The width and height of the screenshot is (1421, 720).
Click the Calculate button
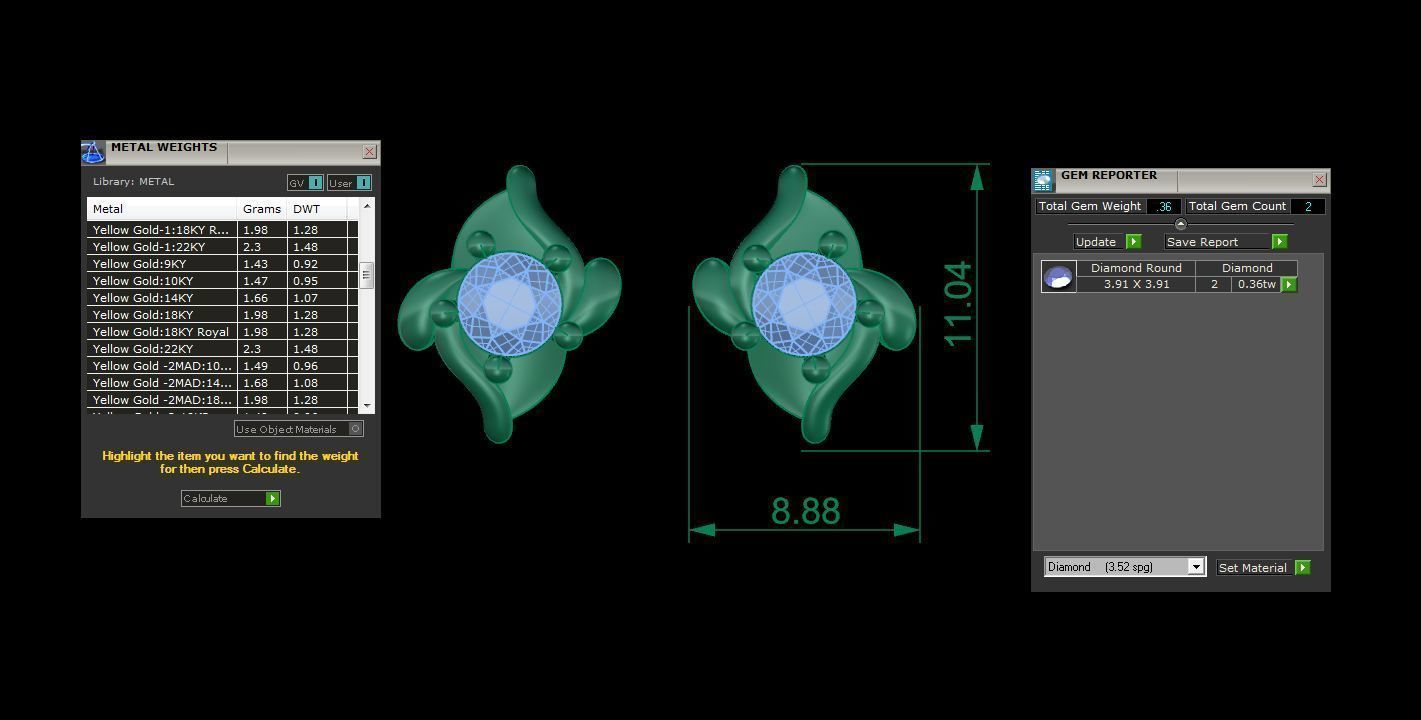coord(231,498)
